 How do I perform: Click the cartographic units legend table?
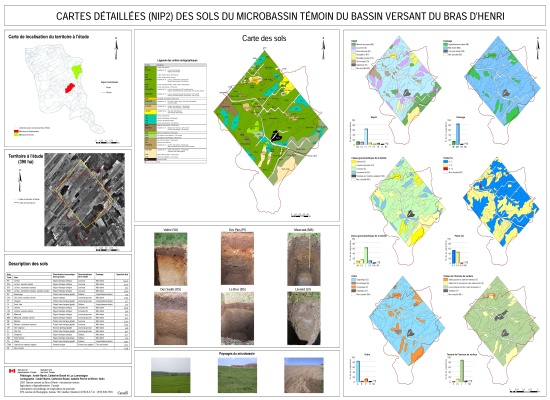(x=175, y=113)
